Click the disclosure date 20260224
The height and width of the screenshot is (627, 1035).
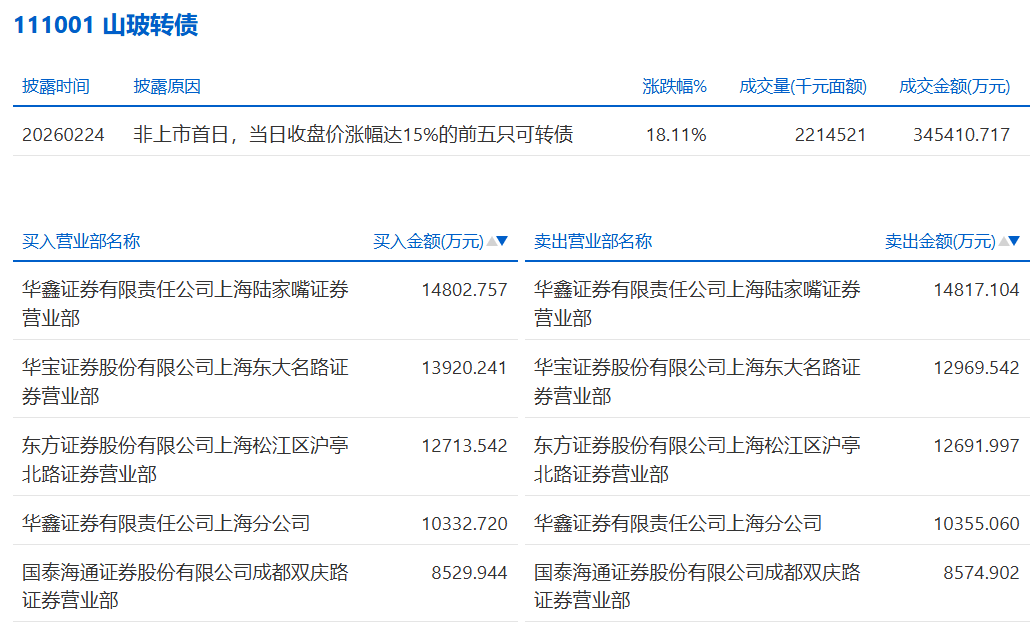pyautogui.click(x=63, y=135)
